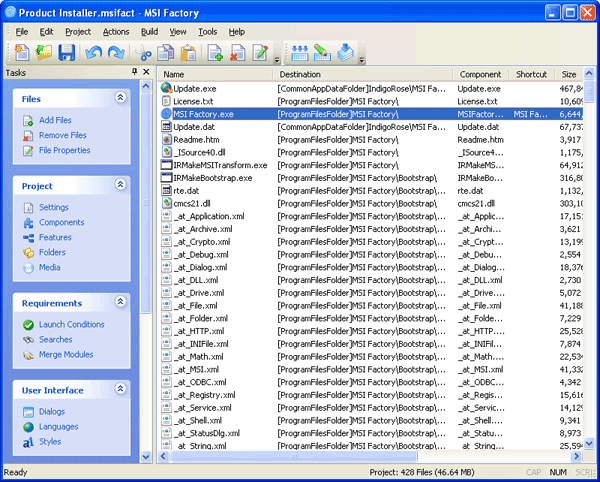Click the Styles letter icon
The image size is (600, 482).
click(28, 442)
